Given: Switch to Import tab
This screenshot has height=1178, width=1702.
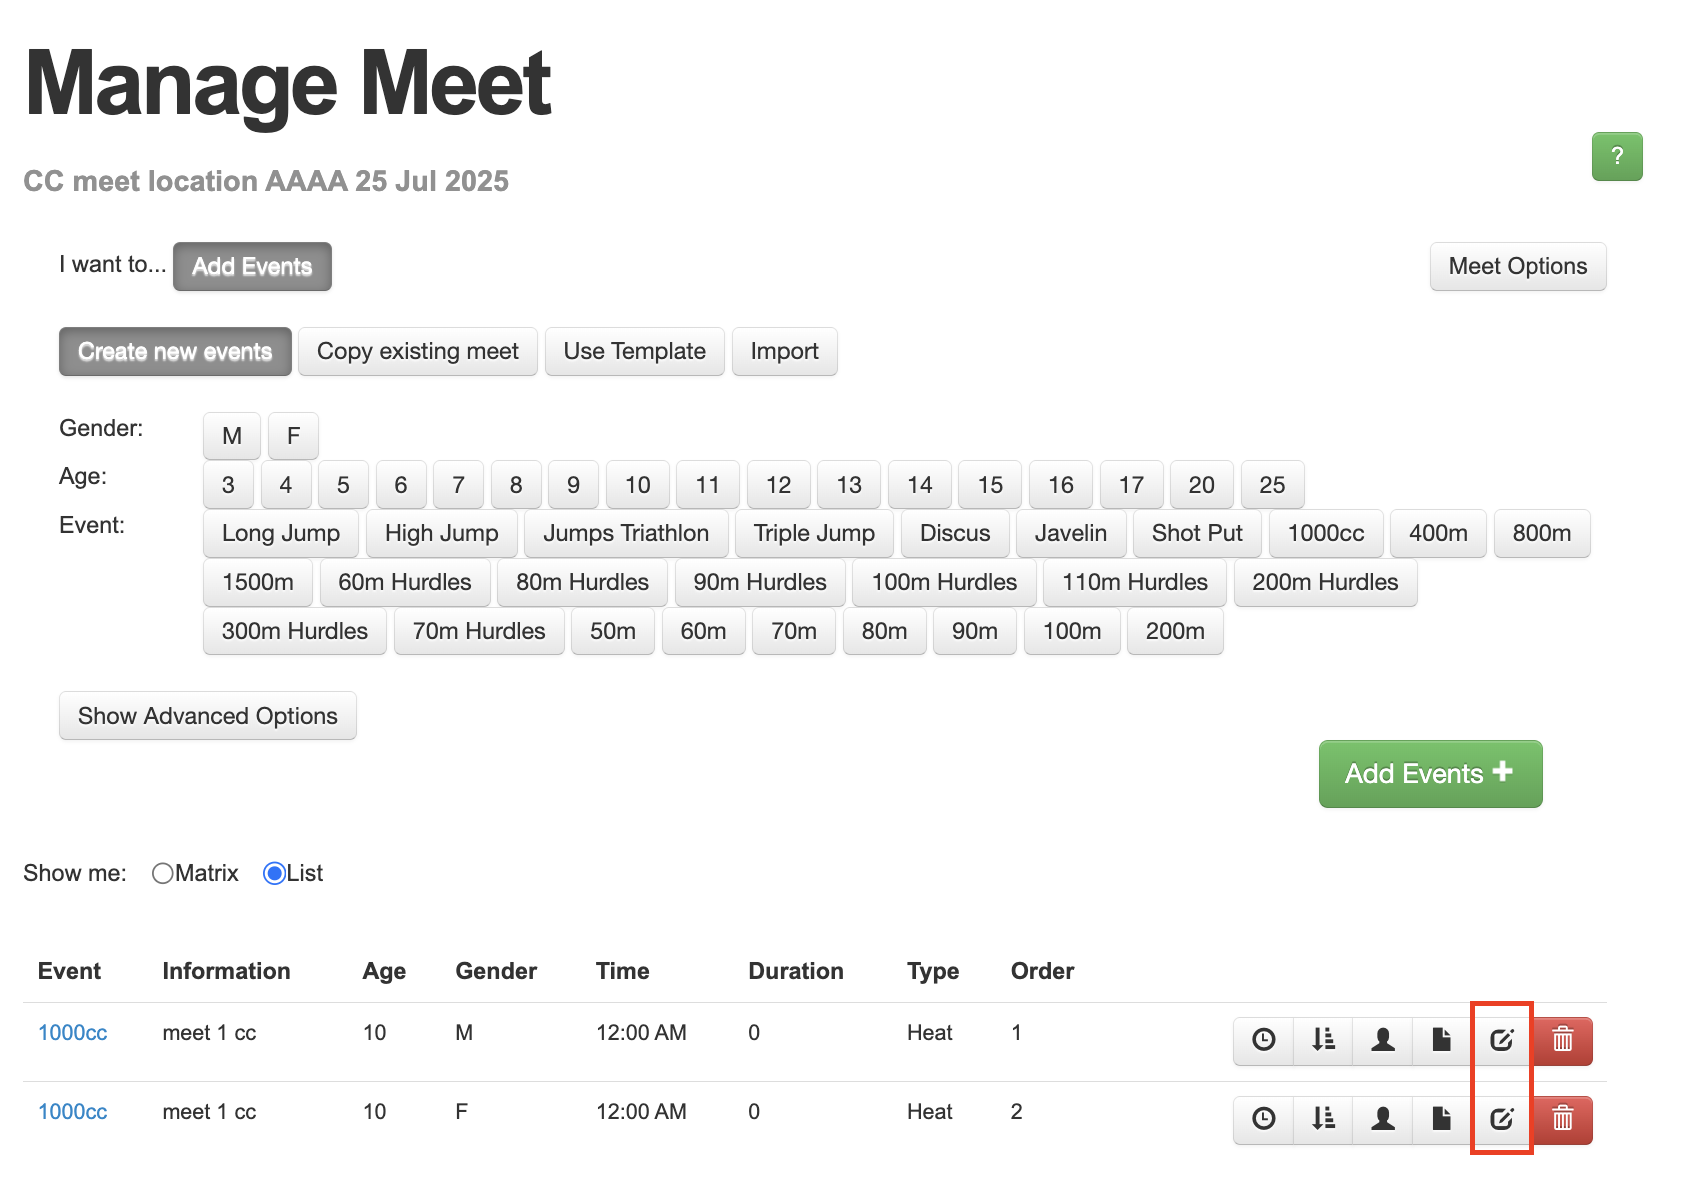Looking at the screenshot, I should click(785, 351).
